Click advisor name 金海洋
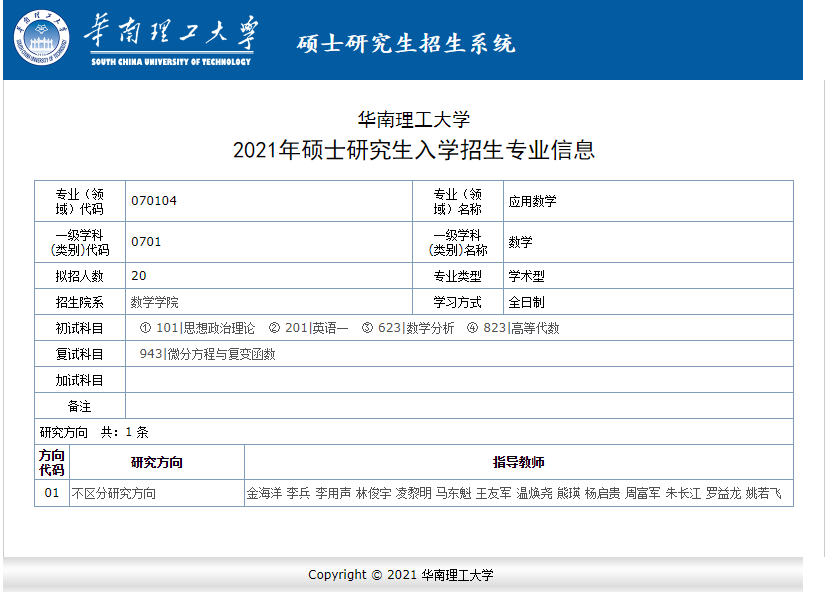 [x=264, y=493]
